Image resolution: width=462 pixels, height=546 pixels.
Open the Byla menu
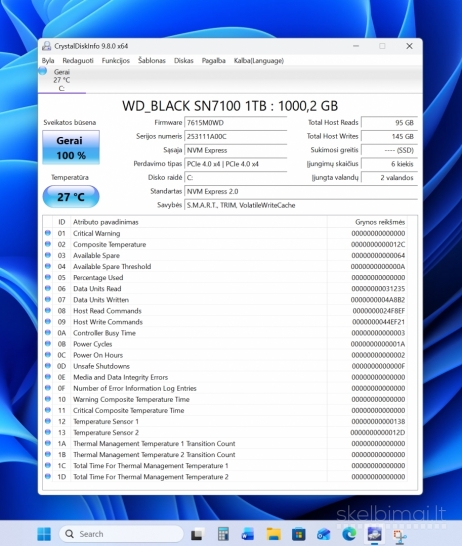48,61
